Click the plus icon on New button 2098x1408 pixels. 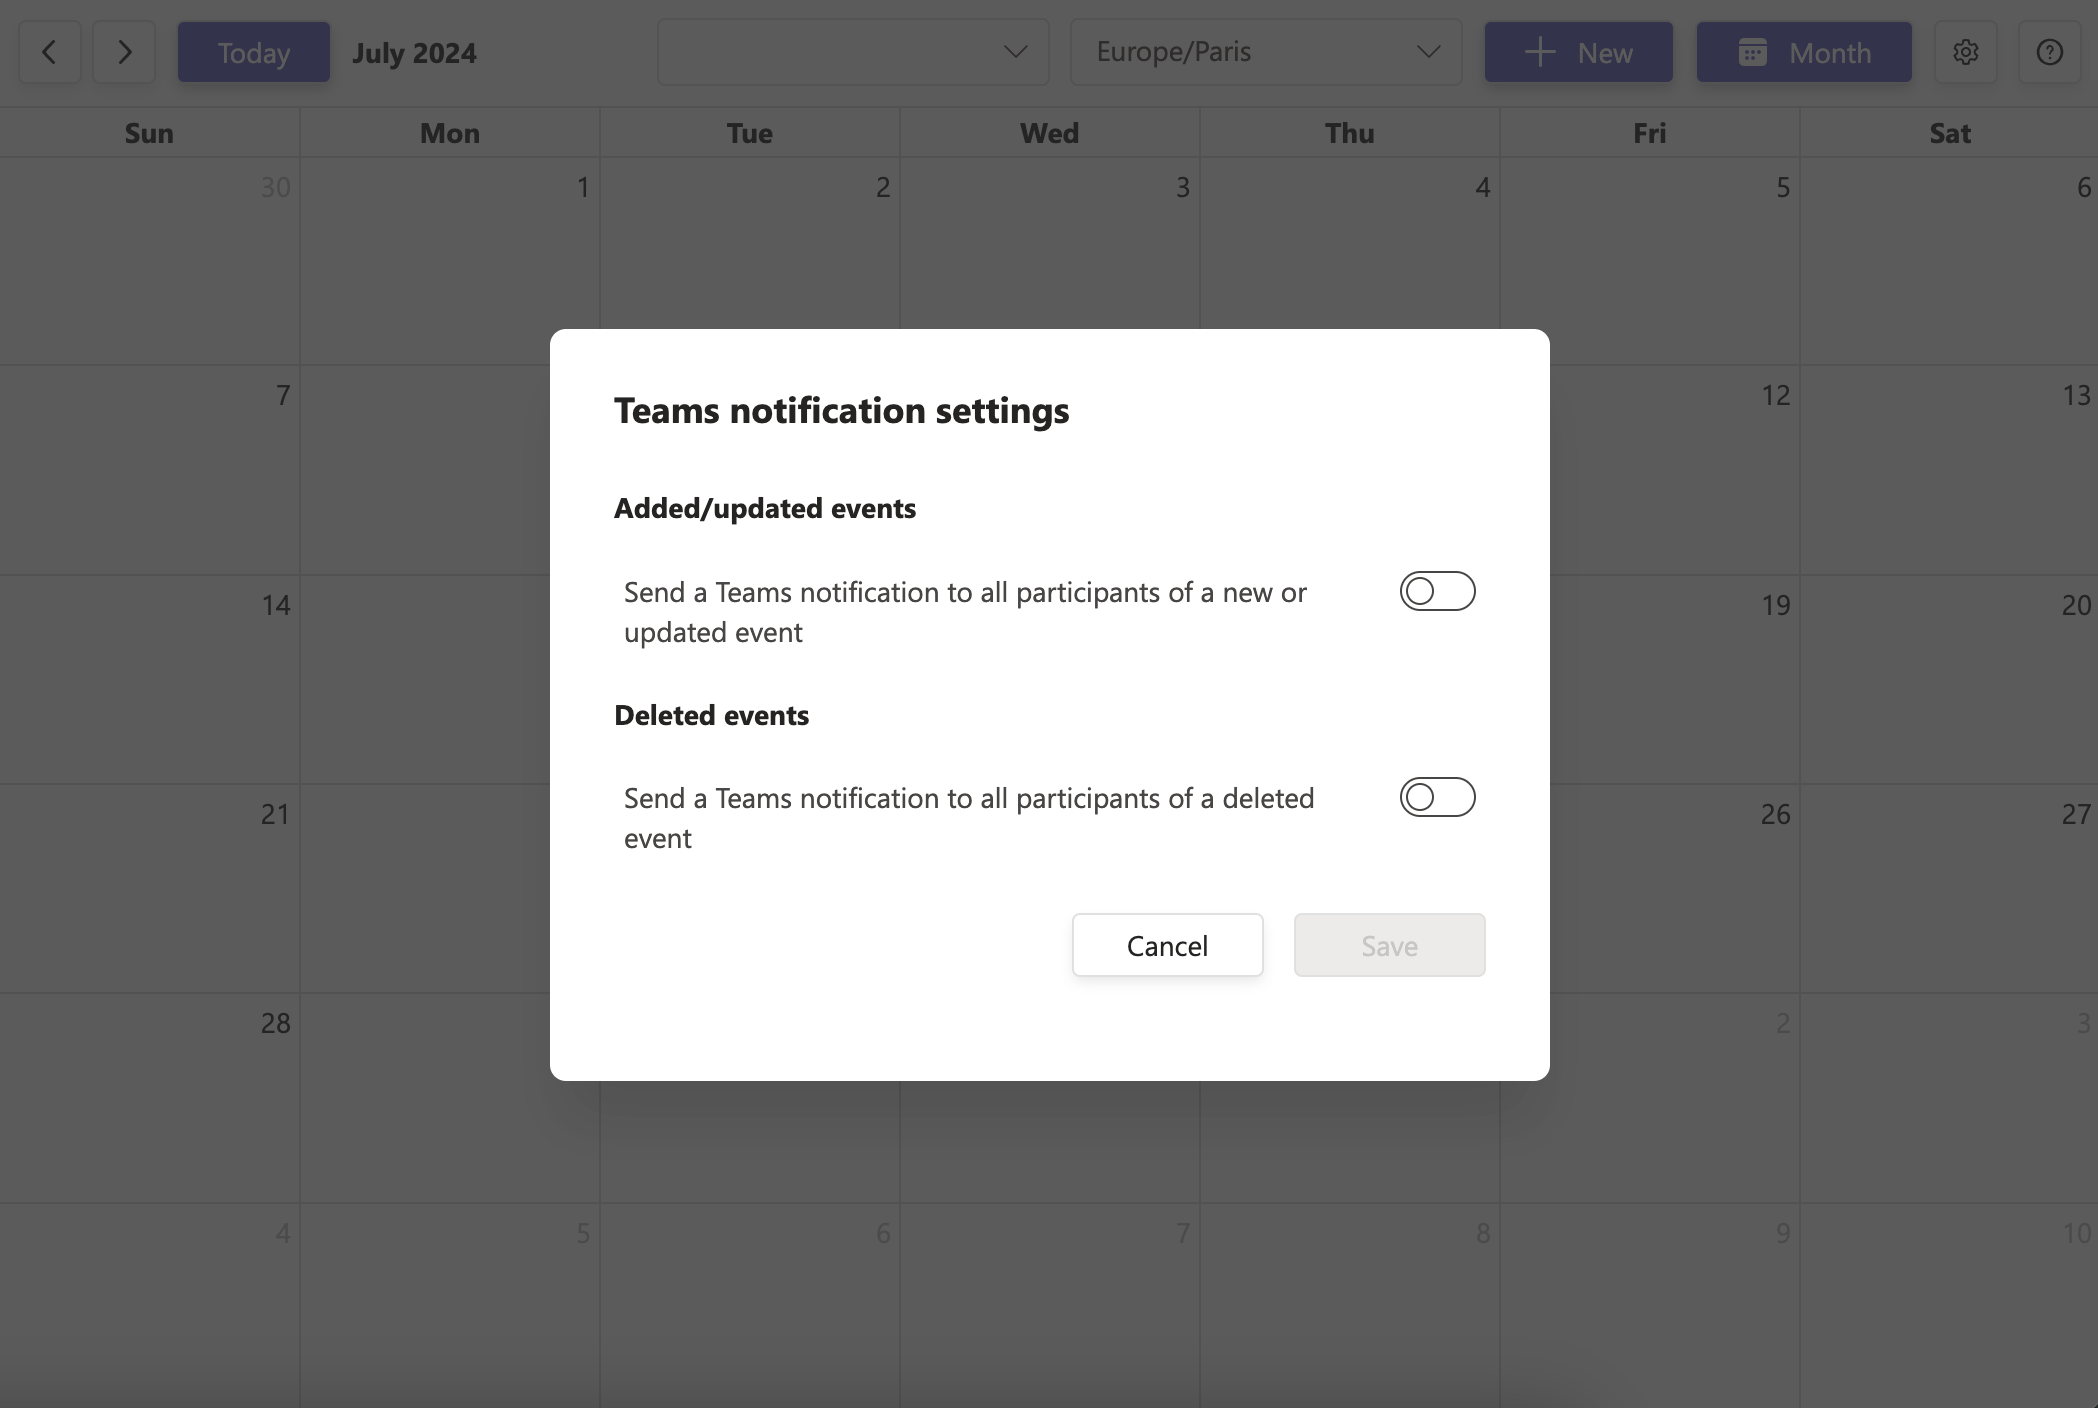[1540, 52]
